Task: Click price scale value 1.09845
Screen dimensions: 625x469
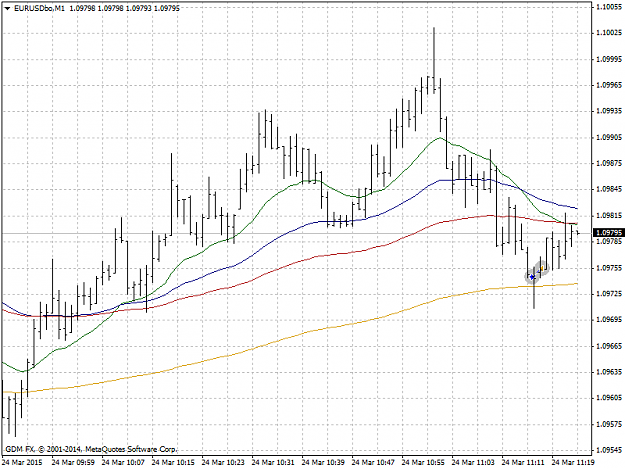Action: (609, 189)
